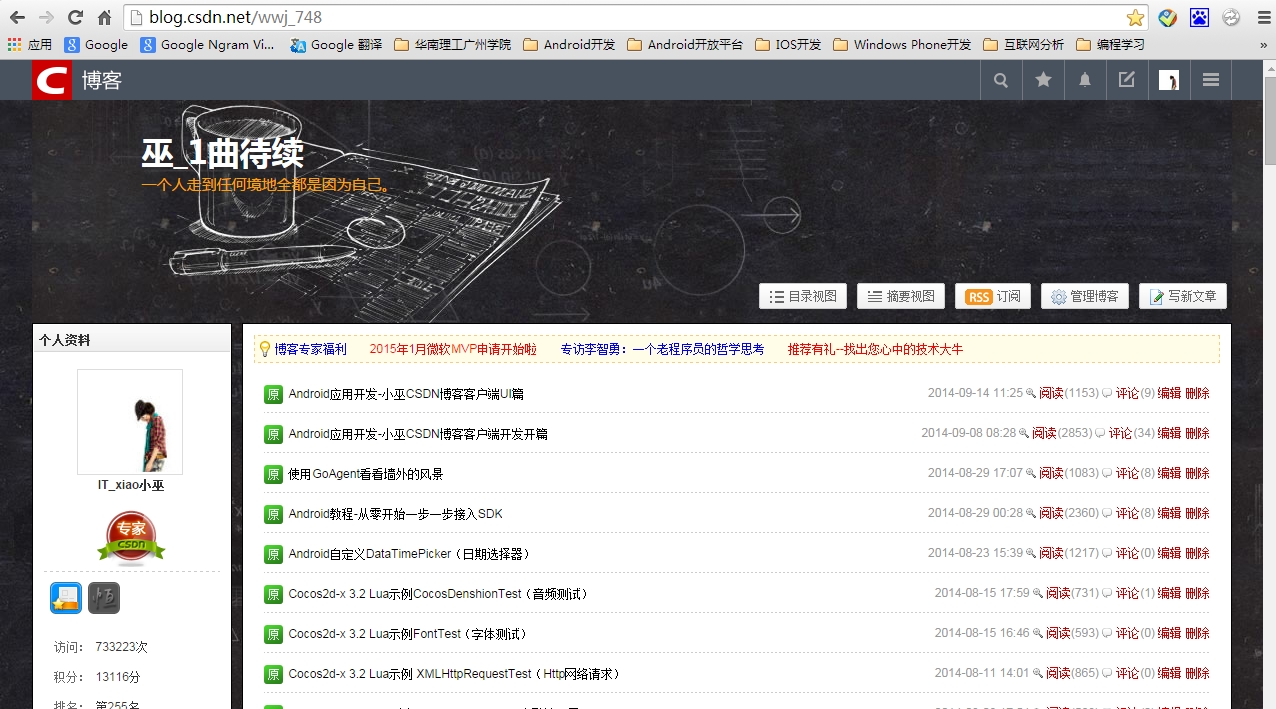Reload the page with the refresh icon
This screenshot has width=1276, height=709.
coord(75,18)
